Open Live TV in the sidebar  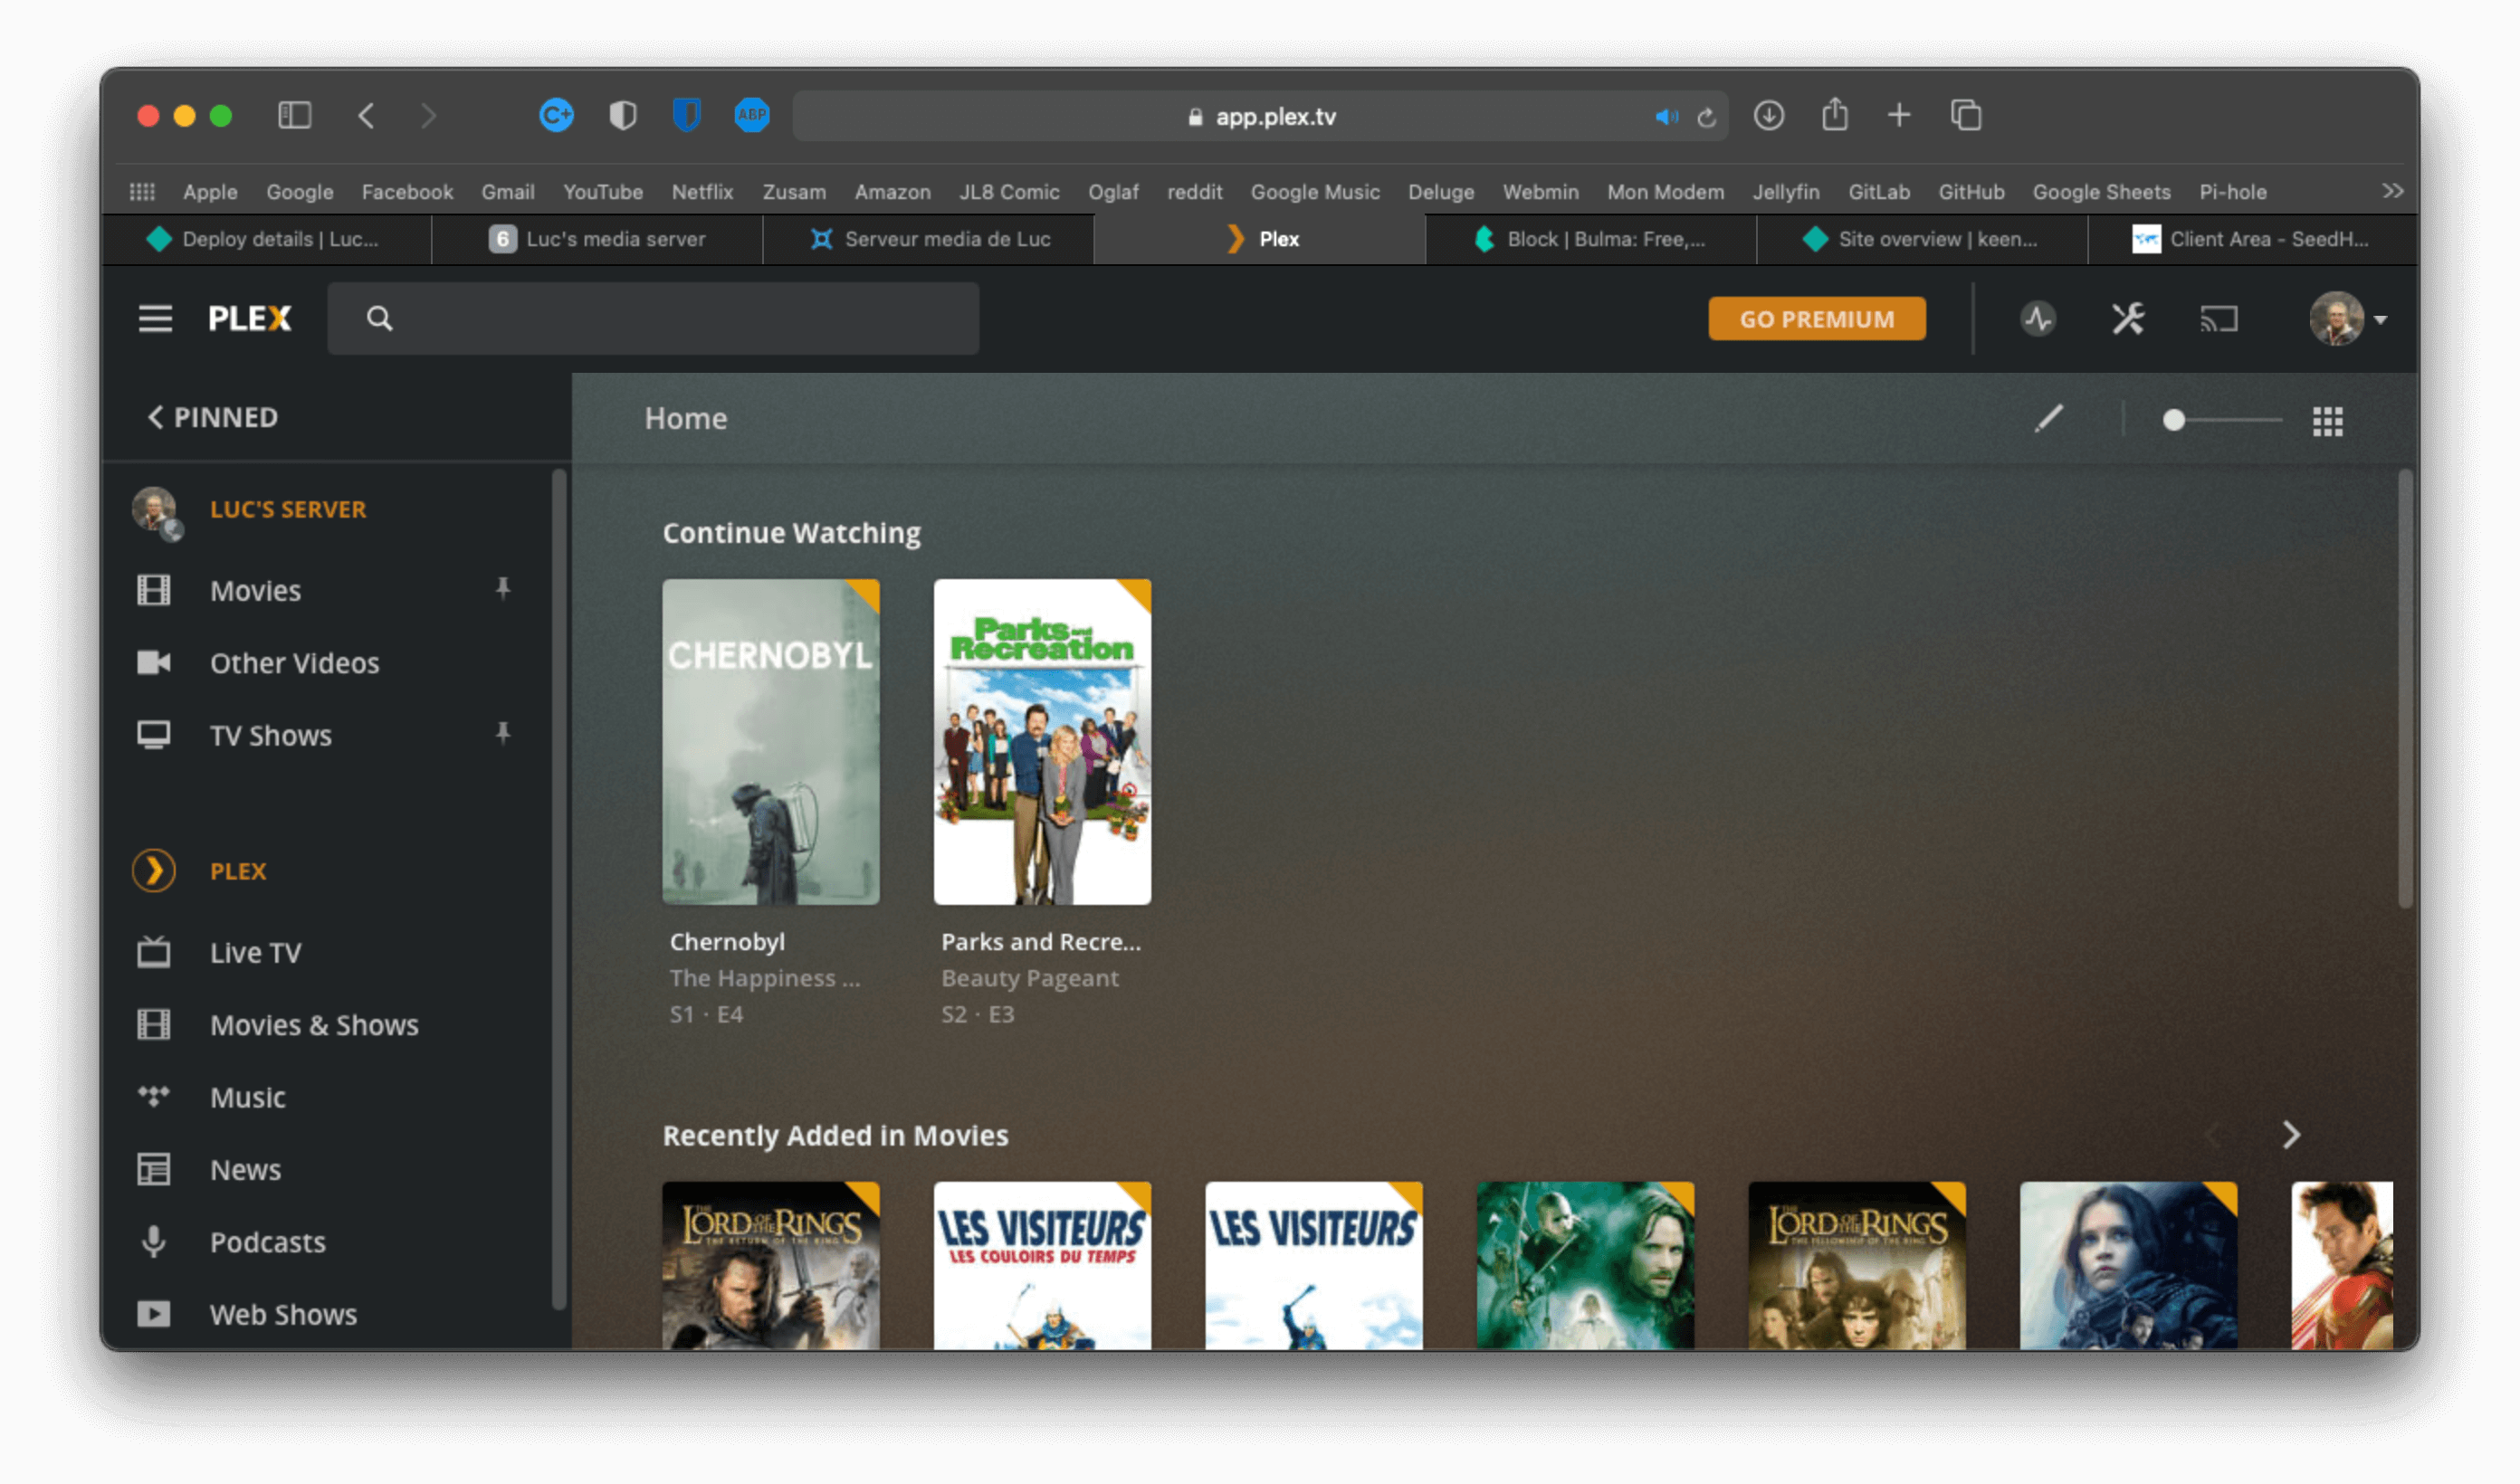255,952
